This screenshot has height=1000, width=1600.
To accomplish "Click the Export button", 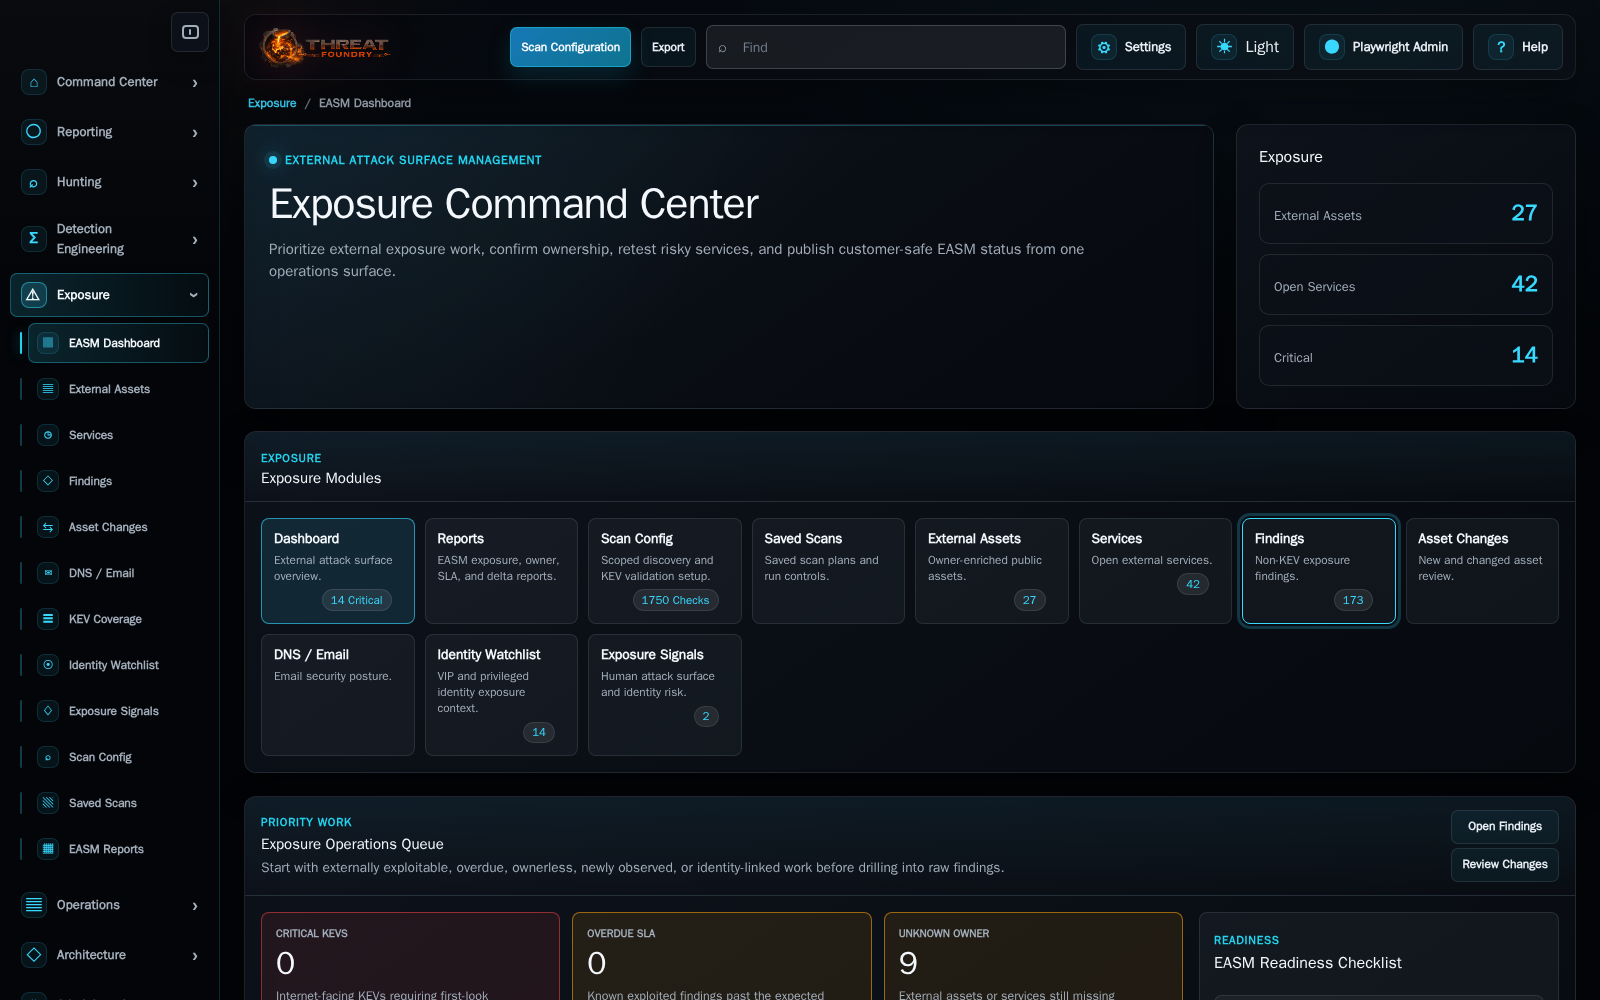I will 668,47.
